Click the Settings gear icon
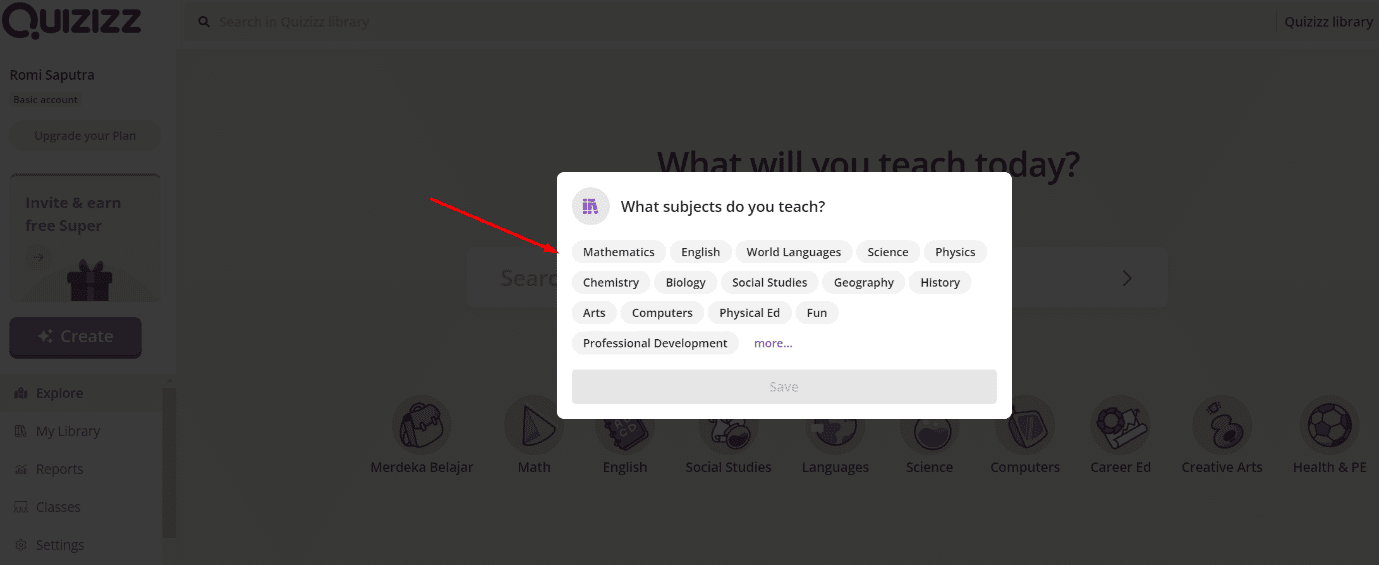Viewport: 1379px width, 565px height. click(21, 545)
